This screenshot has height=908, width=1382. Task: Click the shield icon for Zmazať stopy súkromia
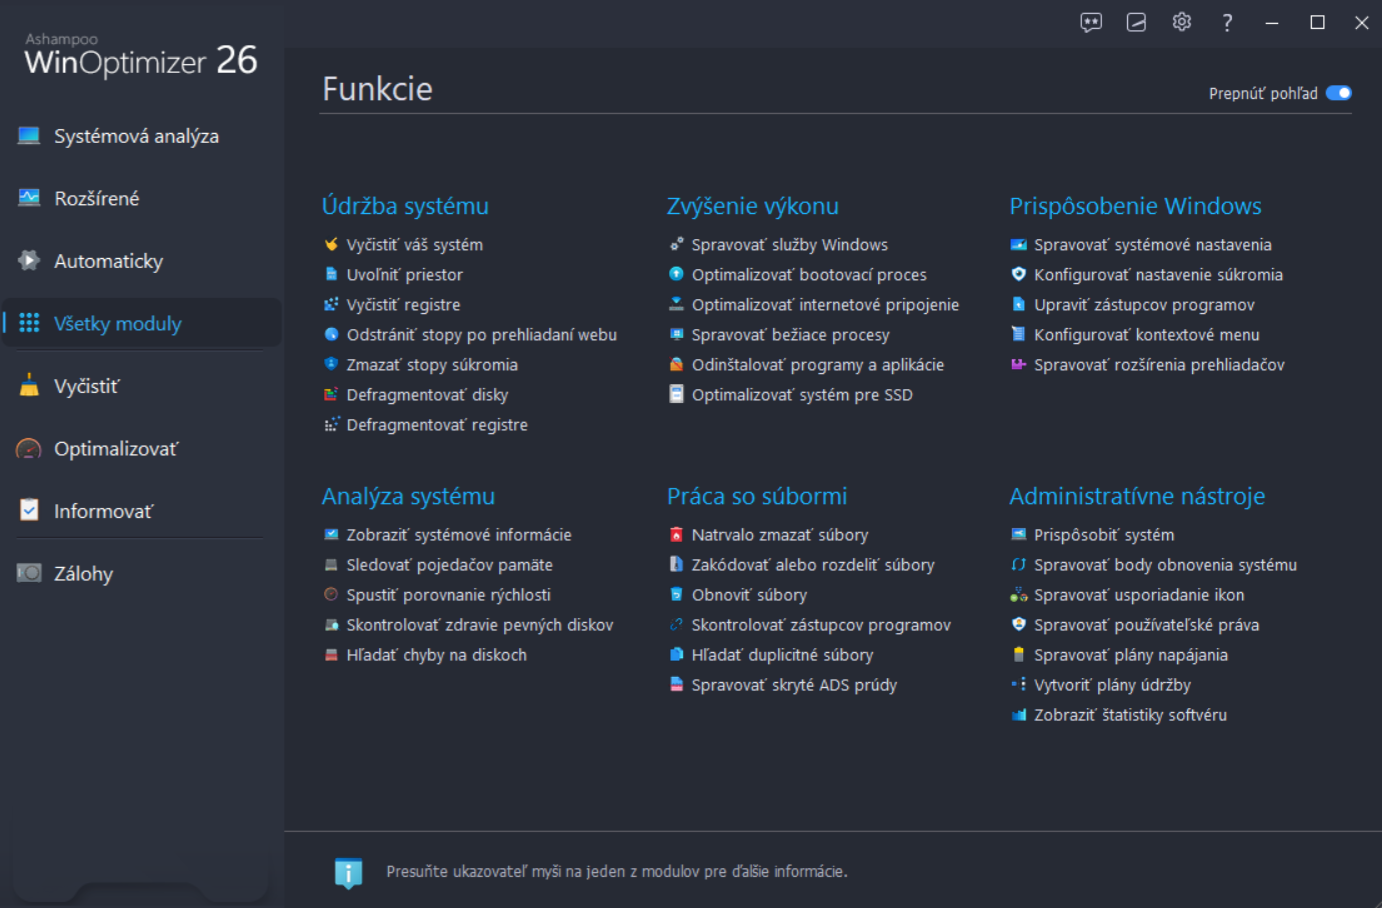click(331, 365)
